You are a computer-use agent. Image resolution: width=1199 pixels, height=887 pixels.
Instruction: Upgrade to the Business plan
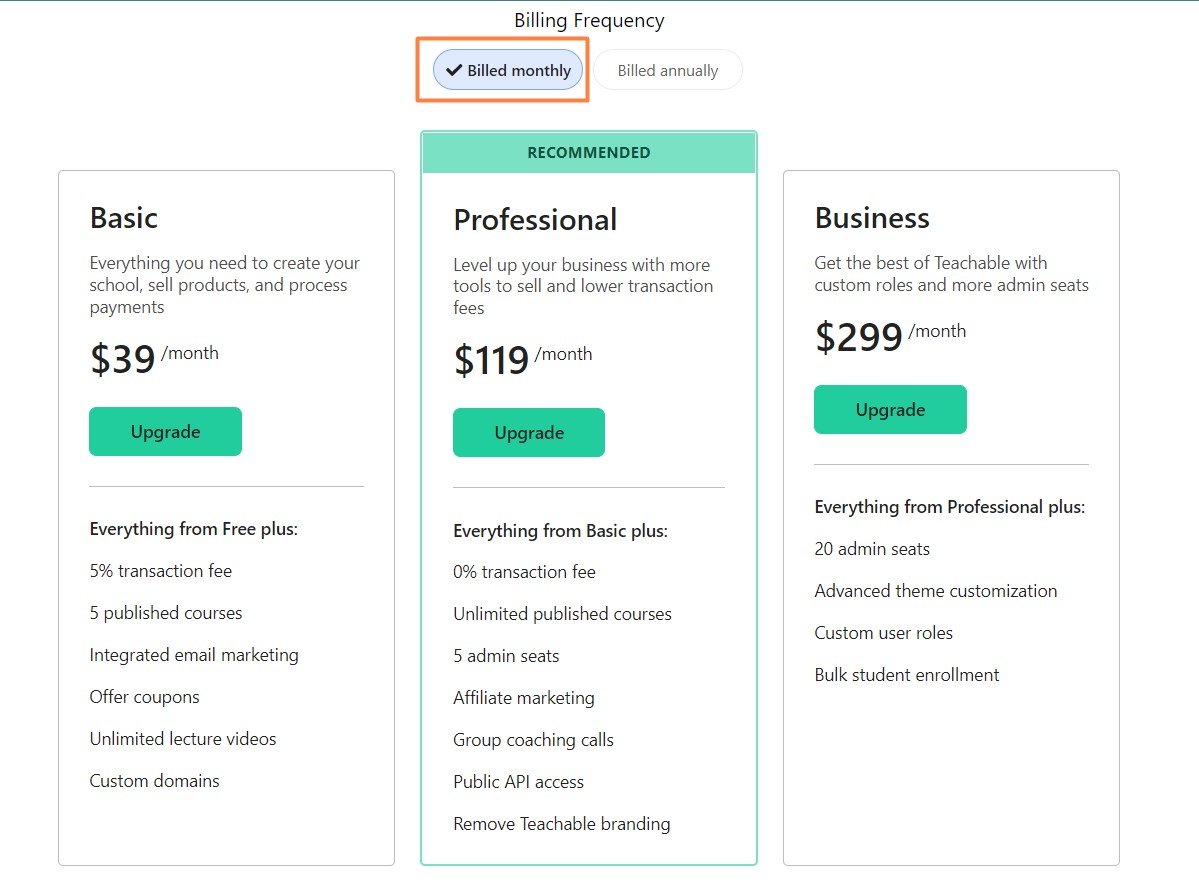890,410
